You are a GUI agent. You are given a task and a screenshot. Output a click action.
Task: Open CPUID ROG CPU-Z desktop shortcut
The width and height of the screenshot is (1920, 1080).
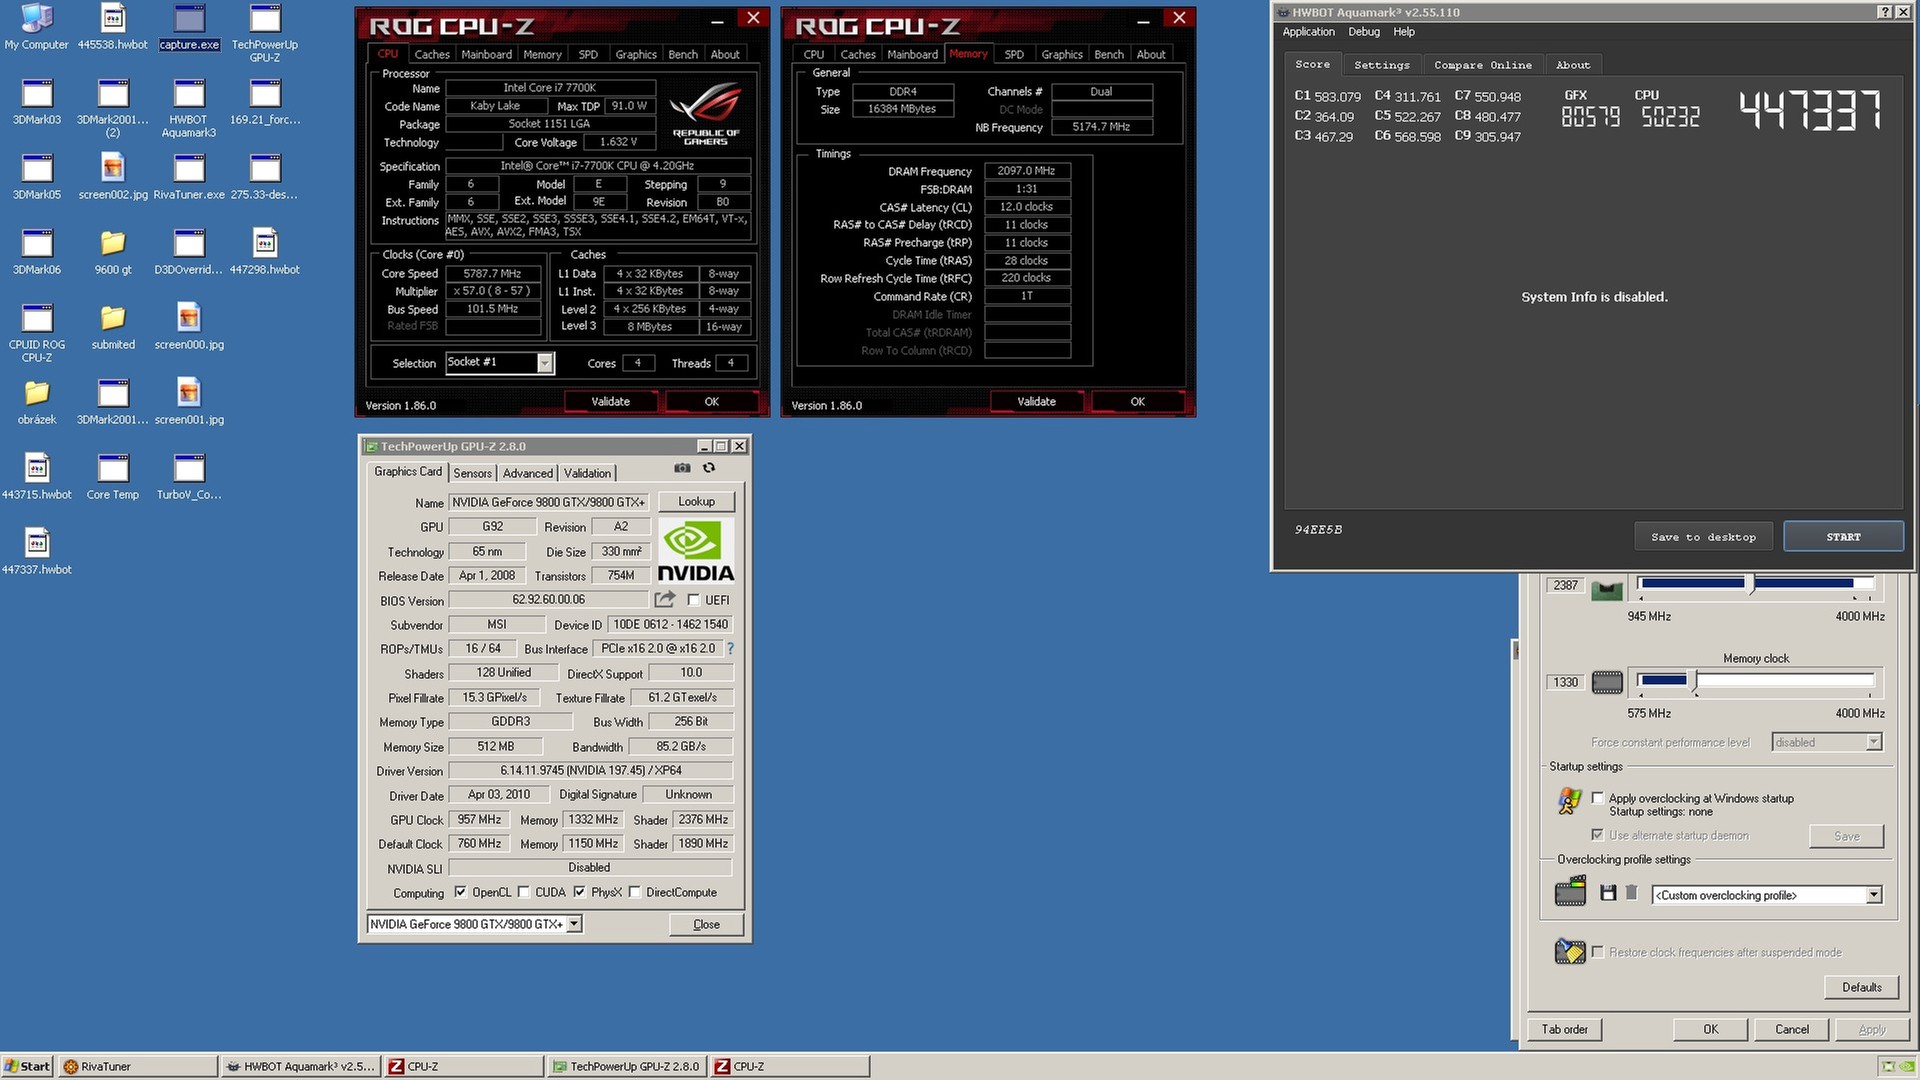pos(37,333)
